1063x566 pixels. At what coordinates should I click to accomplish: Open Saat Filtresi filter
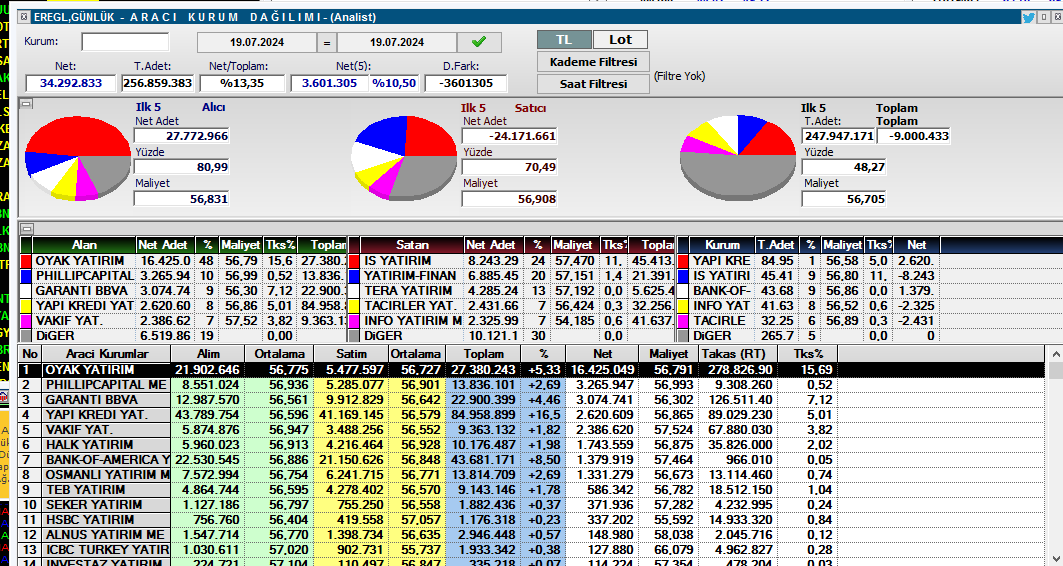[593, 84]
